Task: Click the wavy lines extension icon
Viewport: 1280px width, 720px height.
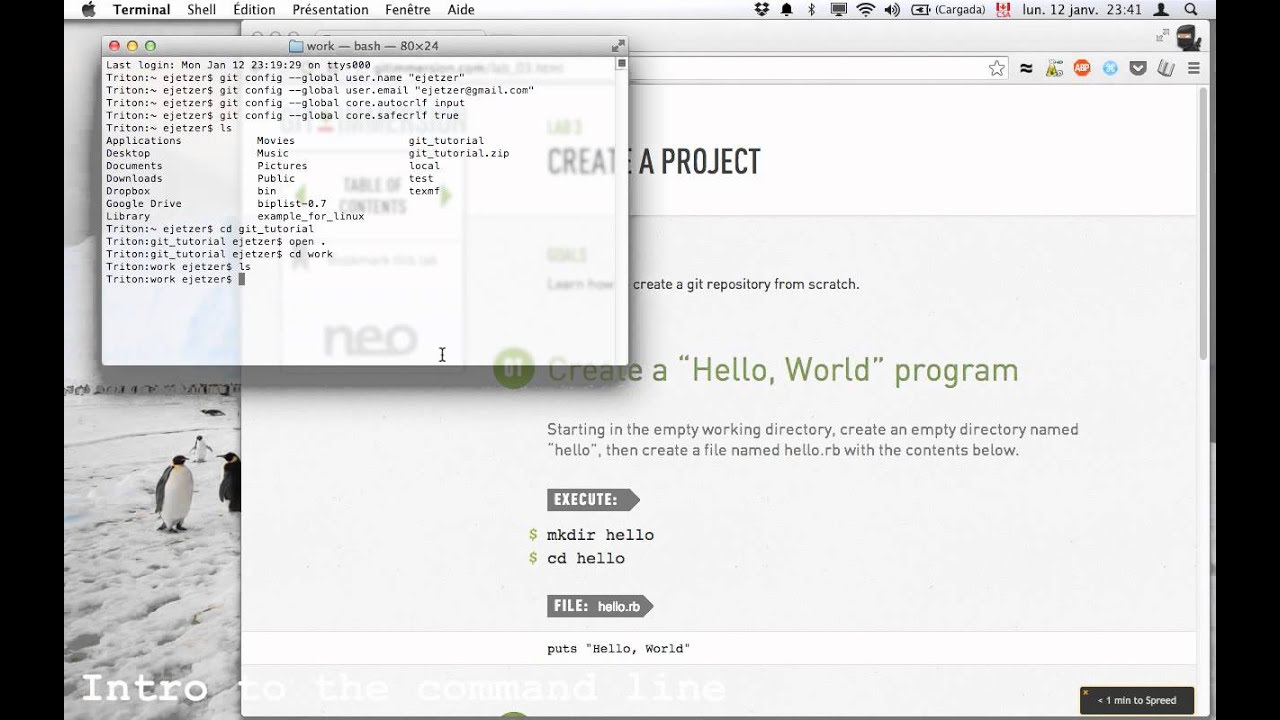Action: point(1026,68)
